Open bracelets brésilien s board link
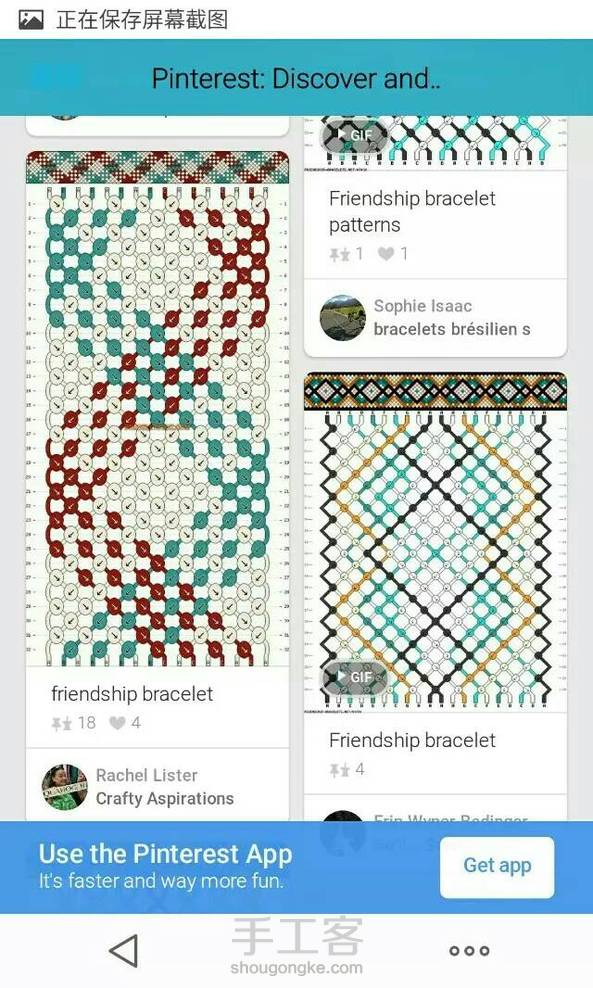Viewport: 593px width, 988px height. click(x=452, y=329)
